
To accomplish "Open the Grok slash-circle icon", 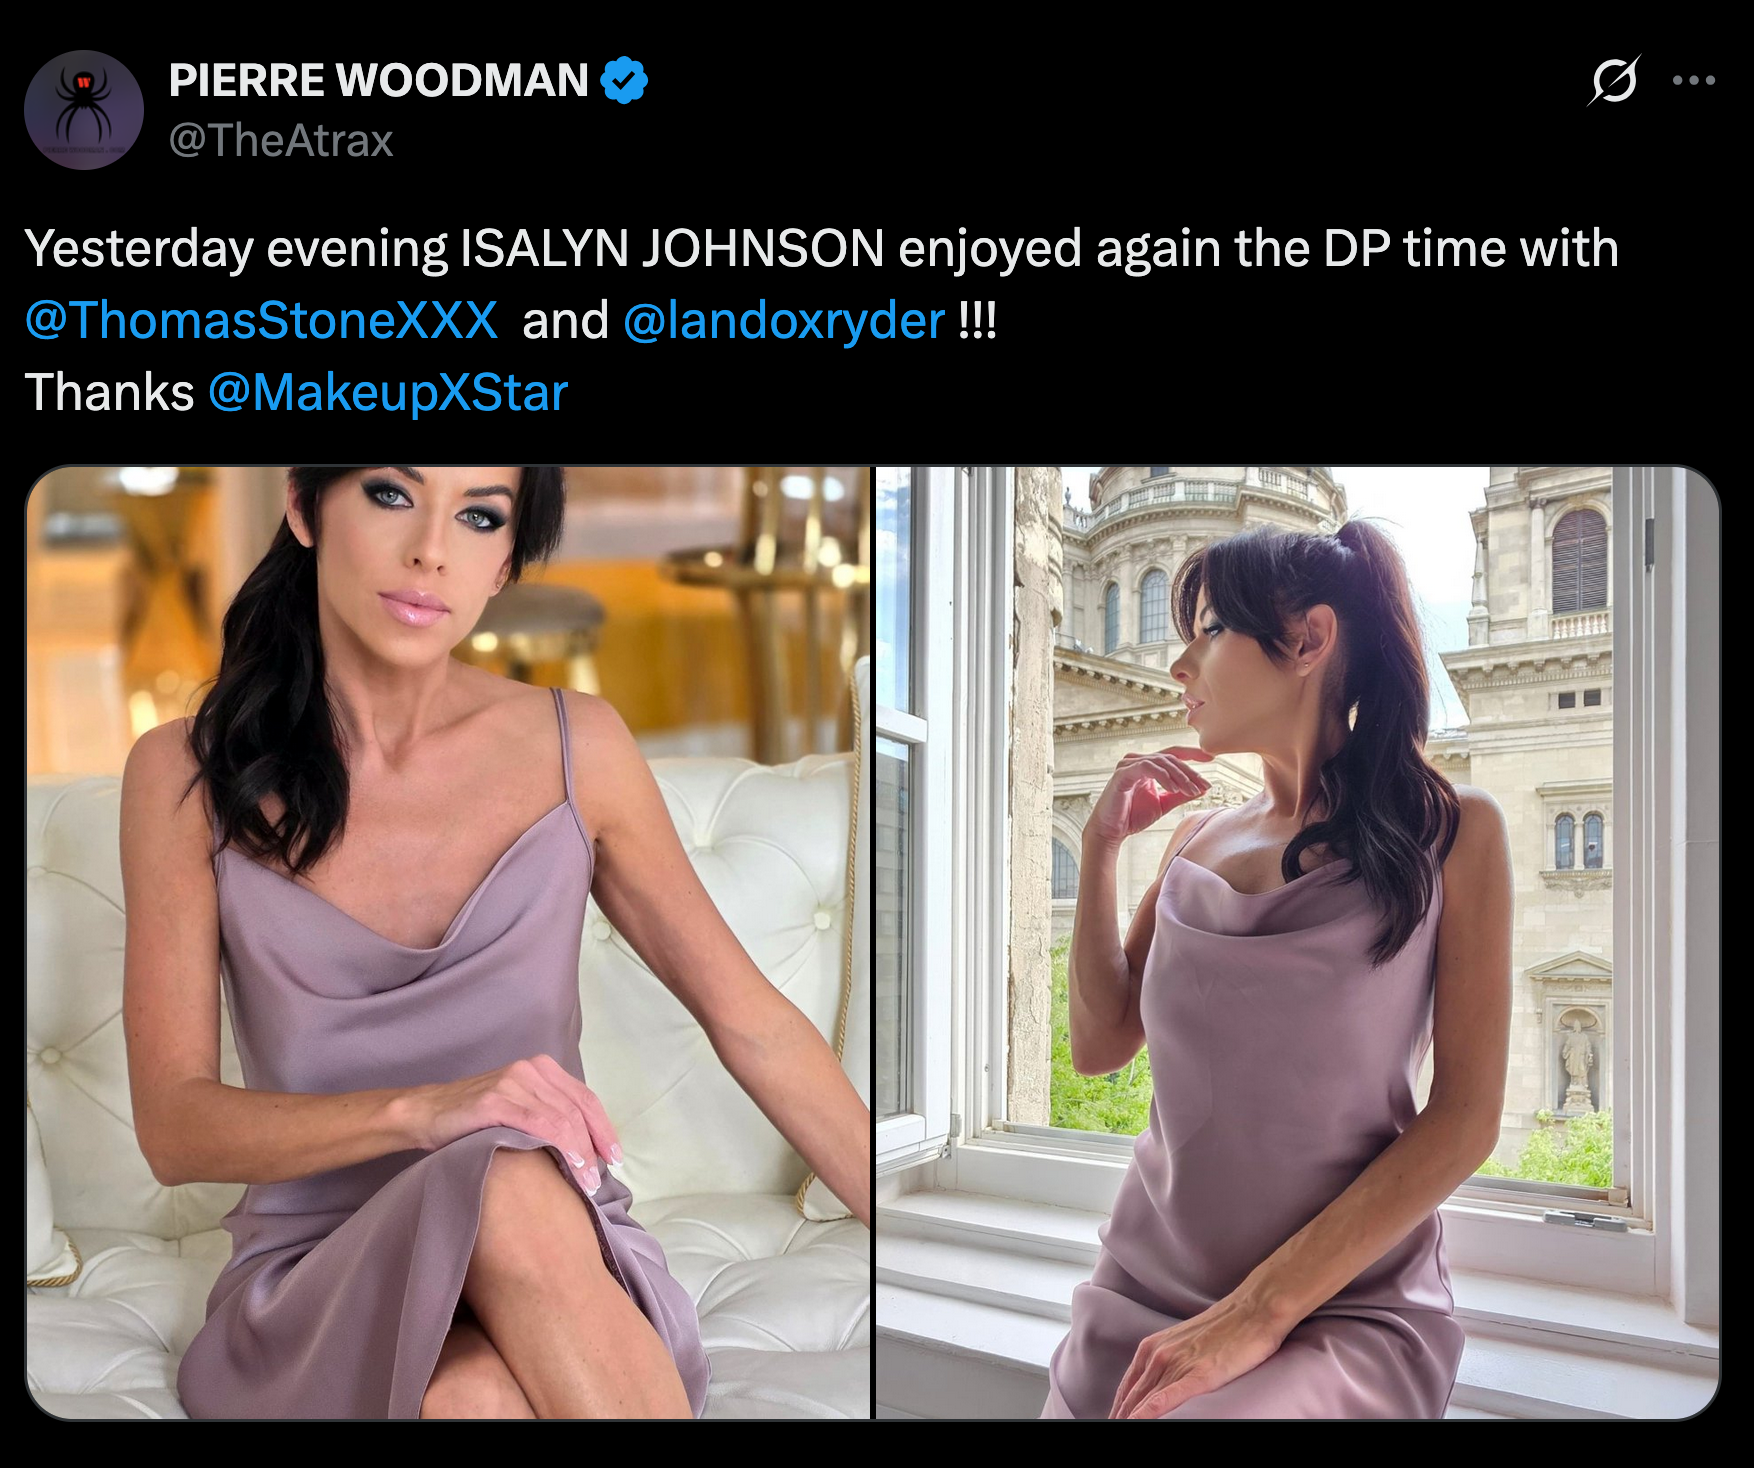I will point(1614,80).
